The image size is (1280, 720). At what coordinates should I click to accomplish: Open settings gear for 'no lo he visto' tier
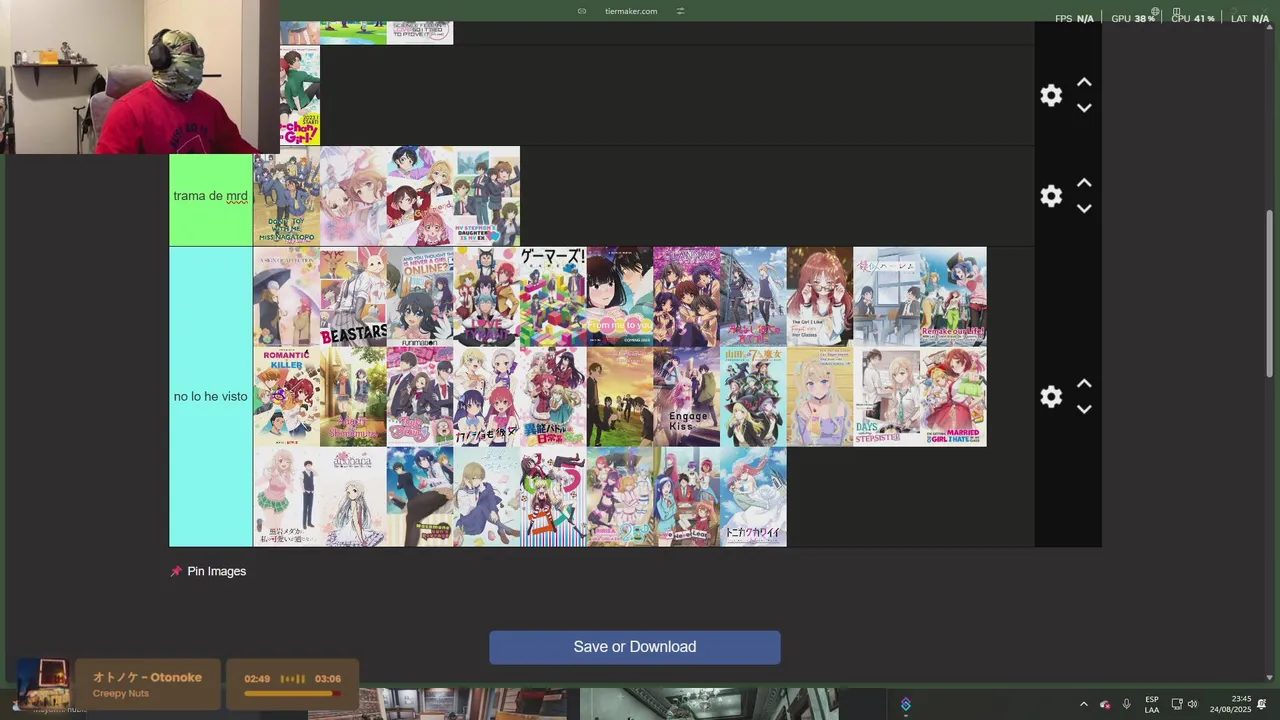pyautogui.click(x=1051, y=396)
